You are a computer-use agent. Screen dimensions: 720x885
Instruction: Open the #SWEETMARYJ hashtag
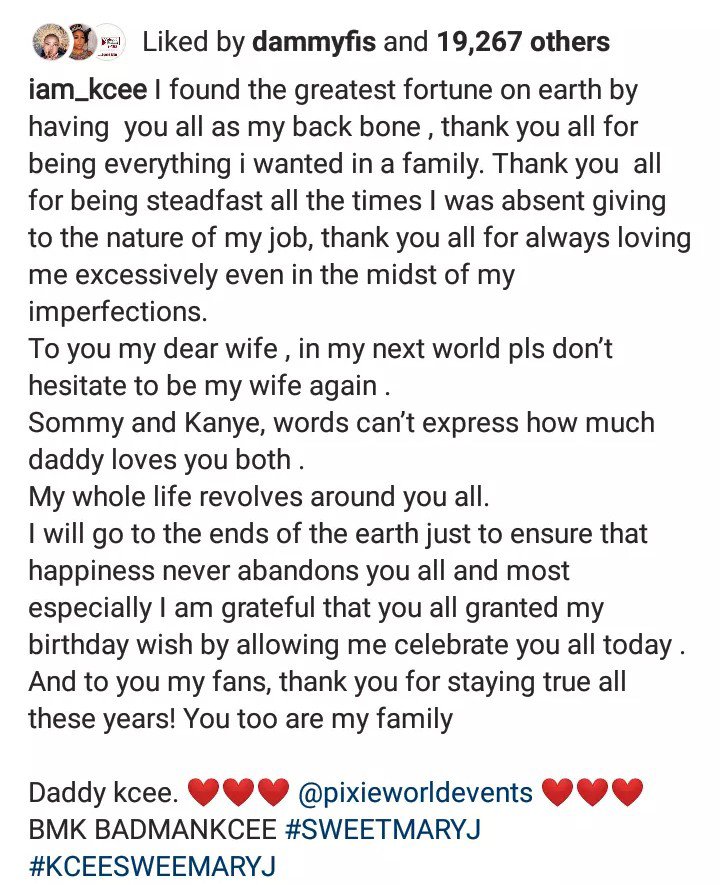[383, 830]
